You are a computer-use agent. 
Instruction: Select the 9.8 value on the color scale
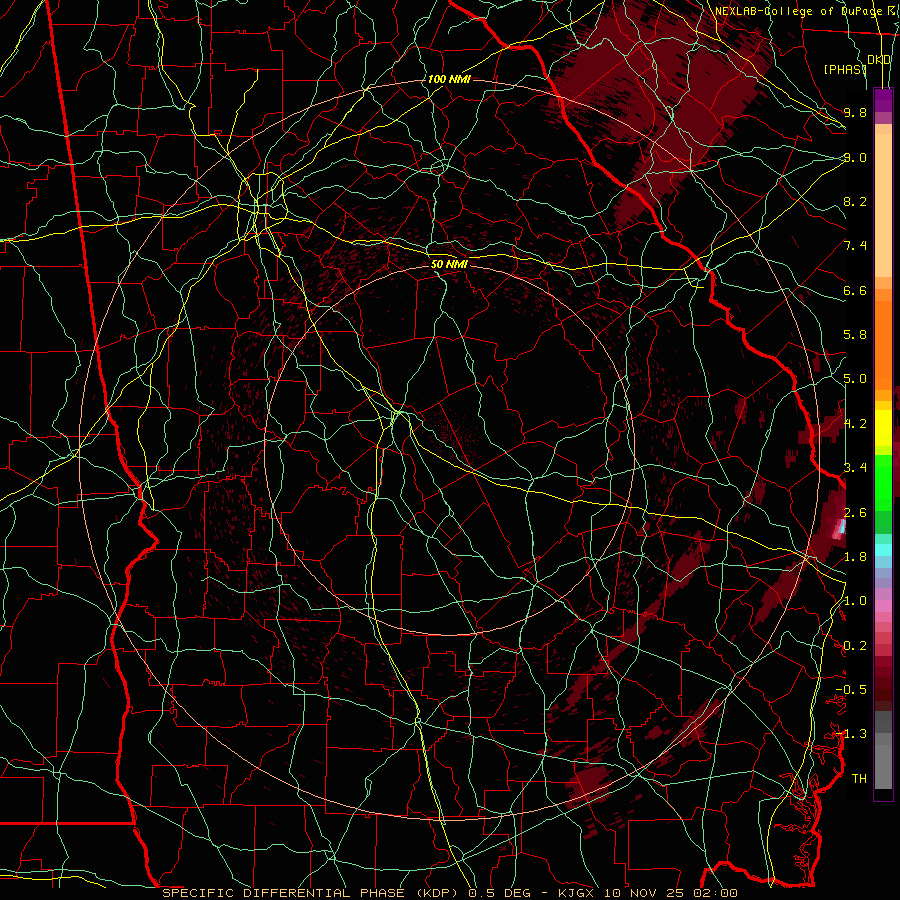855,112
